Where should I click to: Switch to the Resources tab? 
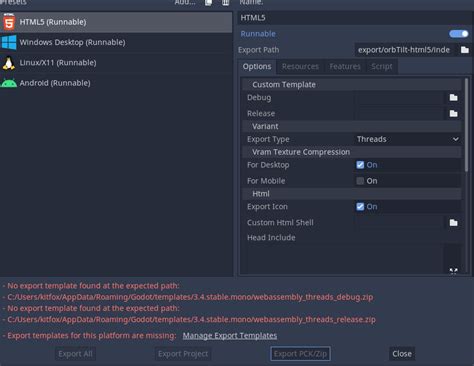tap(300, 67)
